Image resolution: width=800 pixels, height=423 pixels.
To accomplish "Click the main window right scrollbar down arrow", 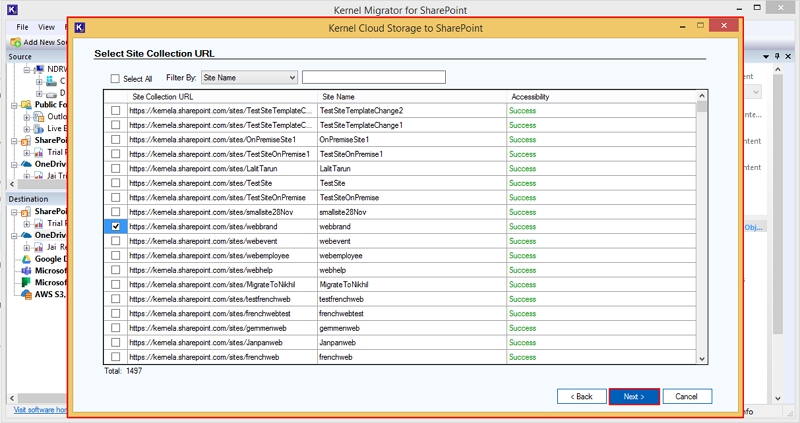I will (x=778, y=399).
